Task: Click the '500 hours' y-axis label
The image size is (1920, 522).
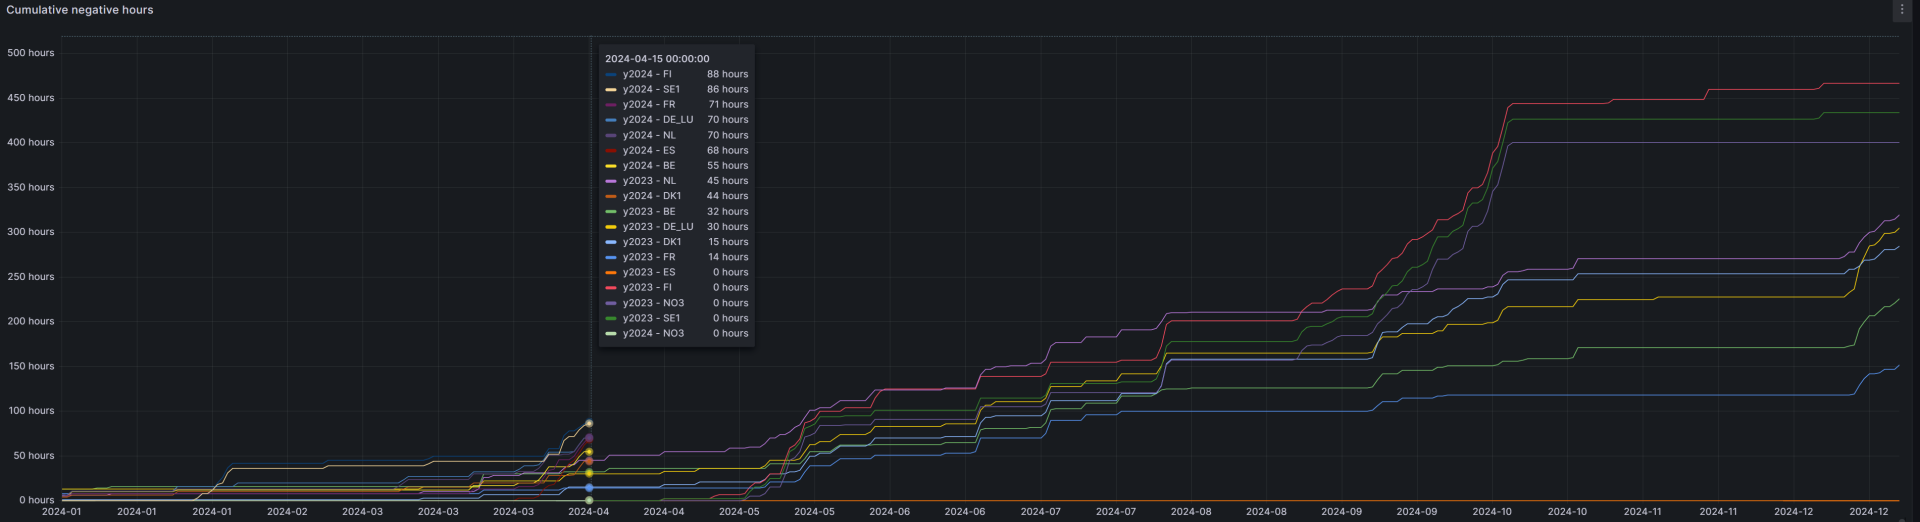Action: pos(31,53)
